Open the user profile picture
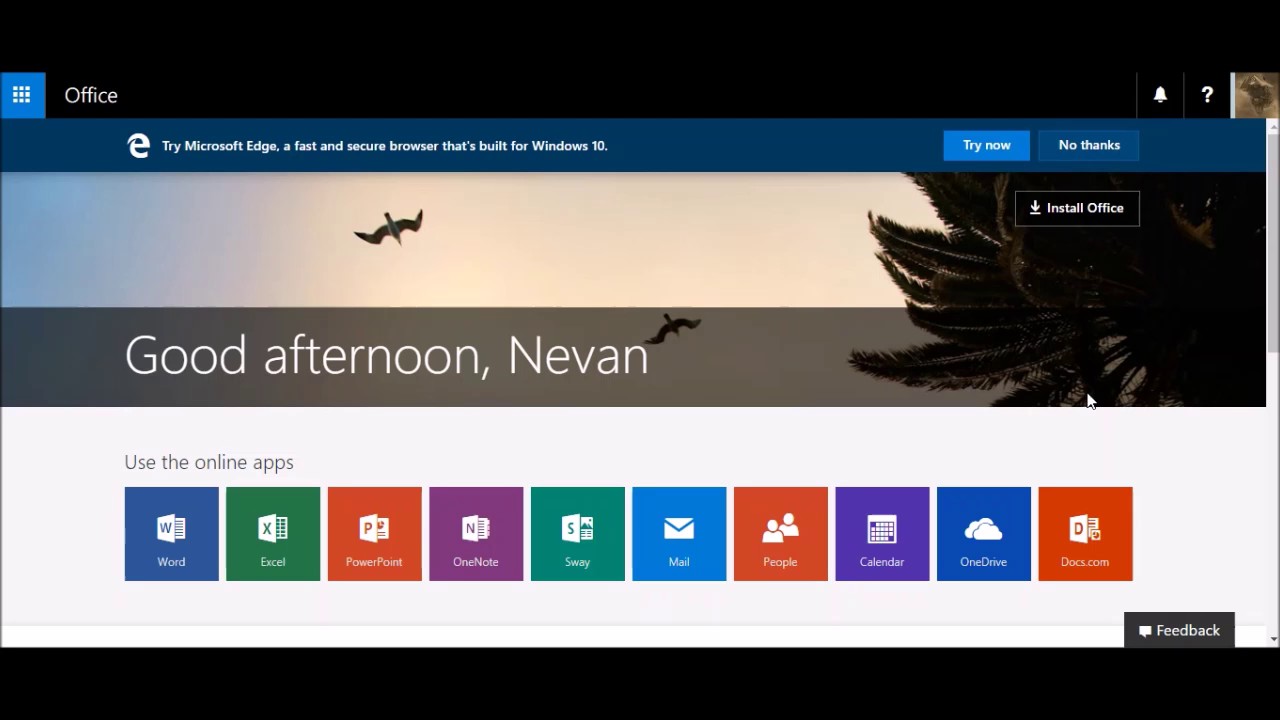The height and width of the screenshot is (720, 1280). (1256, 95)
